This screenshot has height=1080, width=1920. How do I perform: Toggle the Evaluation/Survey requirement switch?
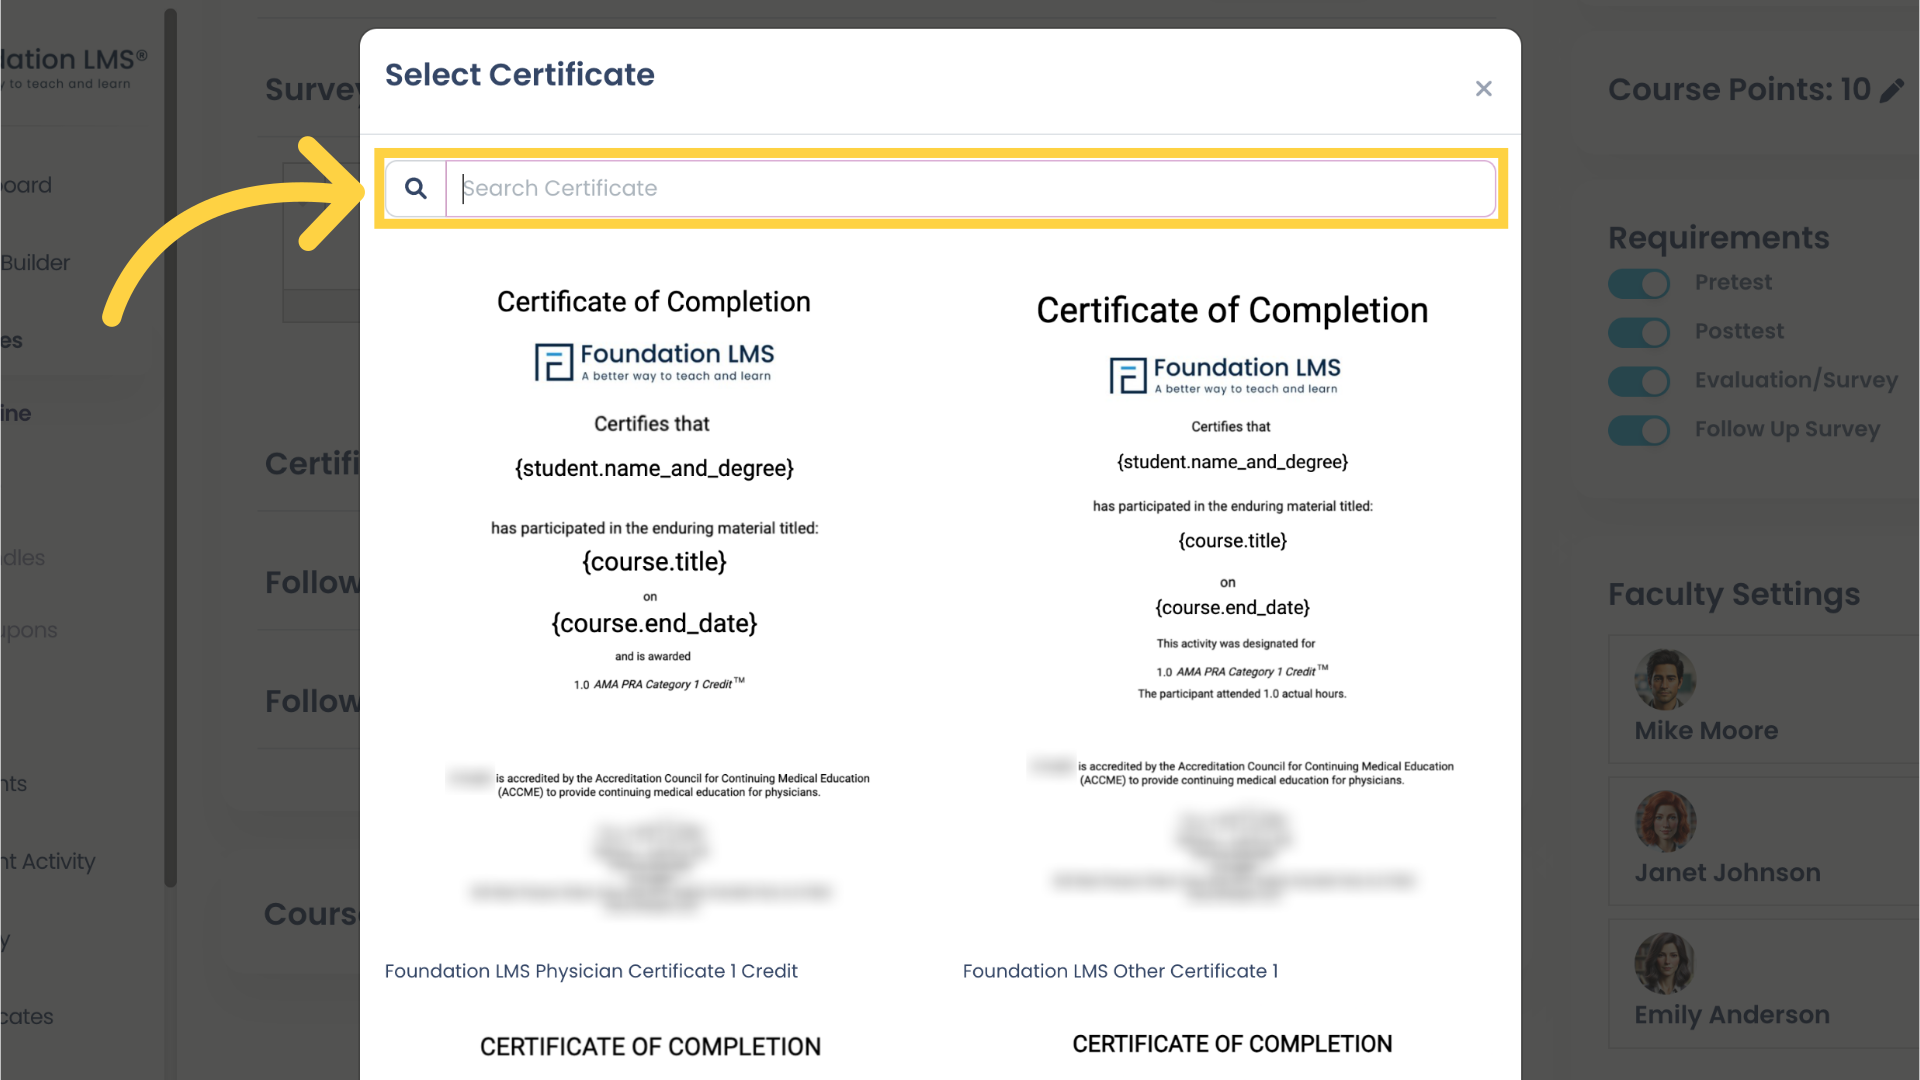tap(1639, 381)
